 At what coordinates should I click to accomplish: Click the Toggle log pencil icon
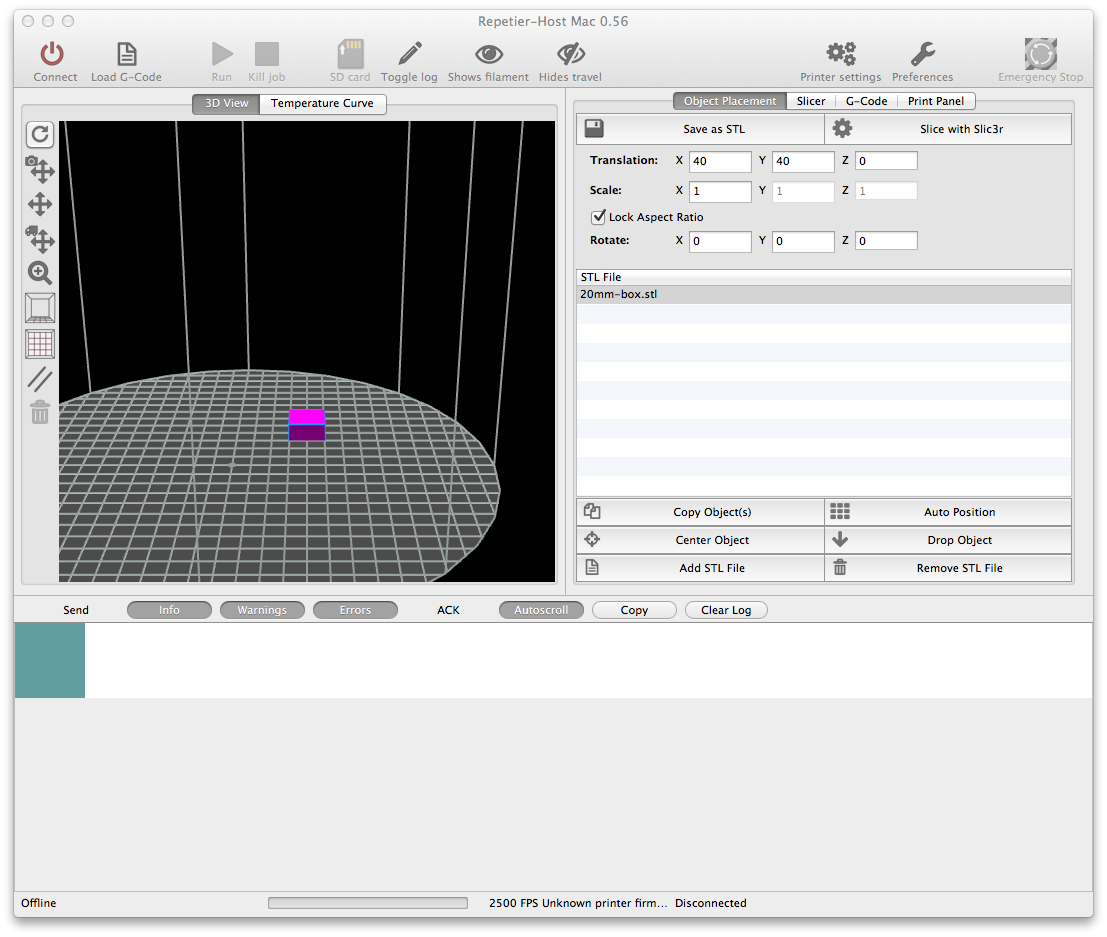(409, 54)
